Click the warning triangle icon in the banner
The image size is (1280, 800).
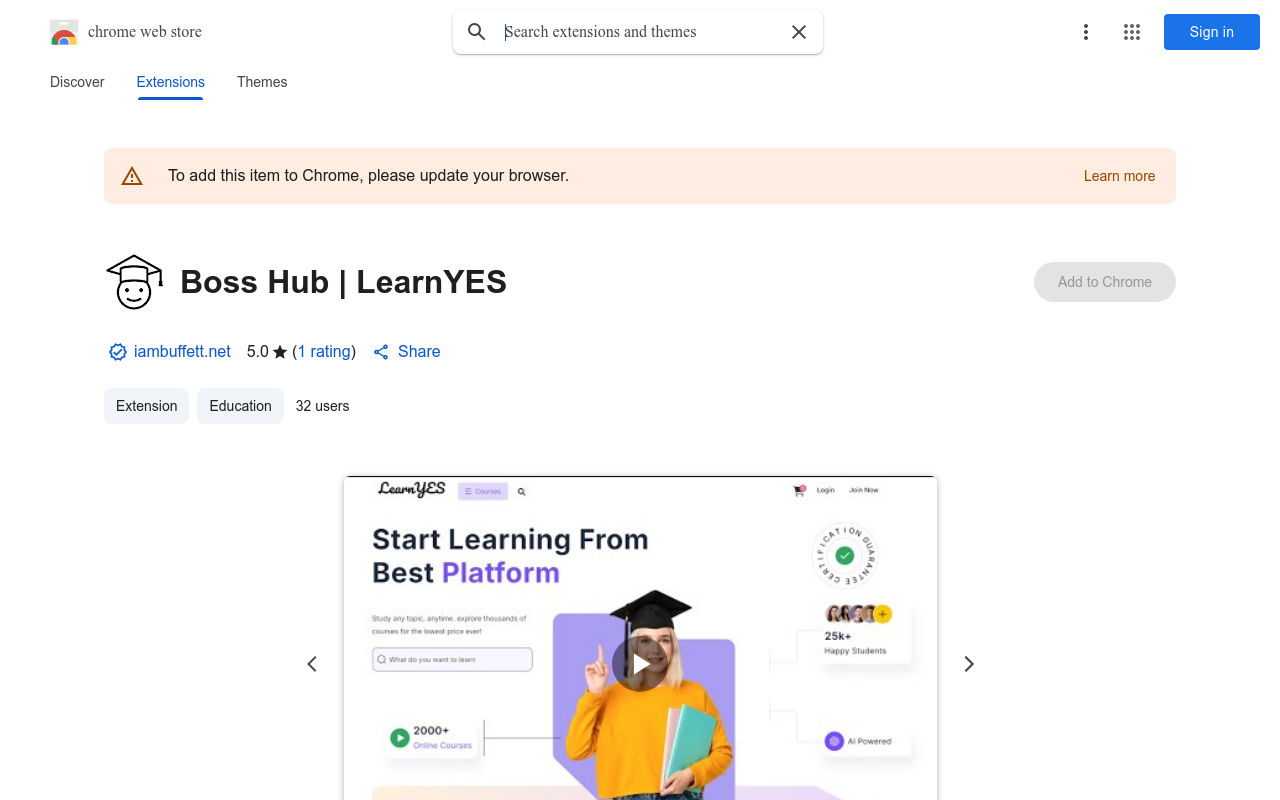click(132, 176)
